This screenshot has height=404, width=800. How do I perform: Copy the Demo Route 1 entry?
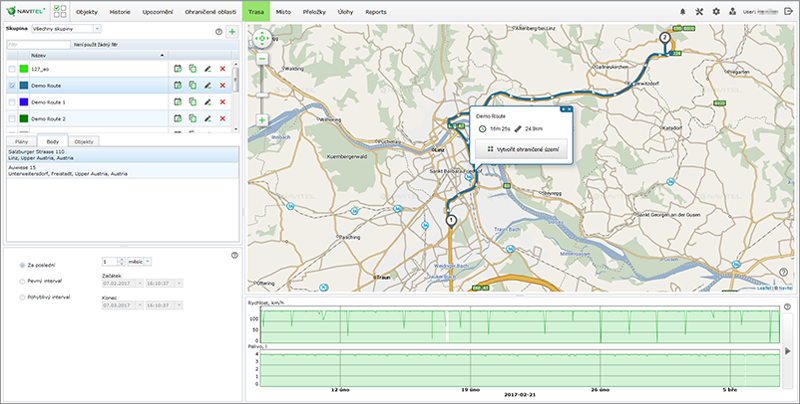click(192, 103)
